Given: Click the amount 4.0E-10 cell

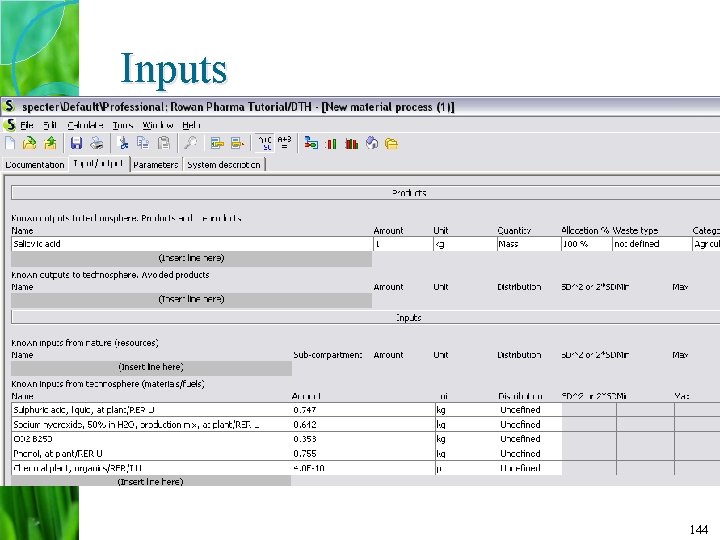Looking at the screenshot, I should coord(363,468).
